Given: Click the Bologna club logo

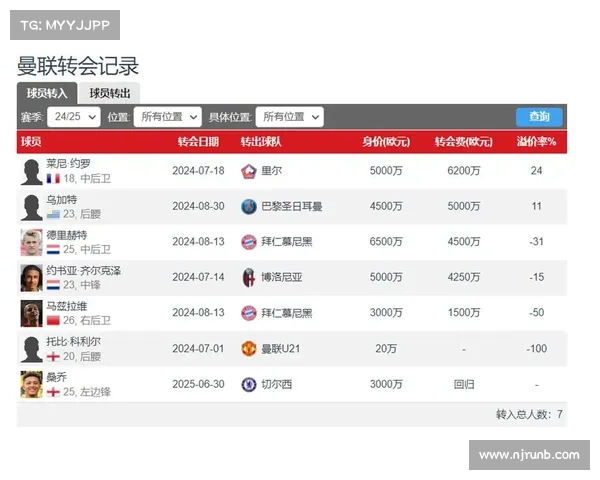Looking at the screenshot, I should click(x=249, y=278).
